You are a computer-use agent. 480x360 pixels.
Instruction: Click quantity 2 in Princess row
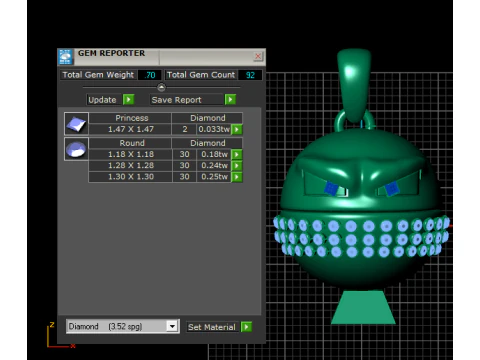184,129
